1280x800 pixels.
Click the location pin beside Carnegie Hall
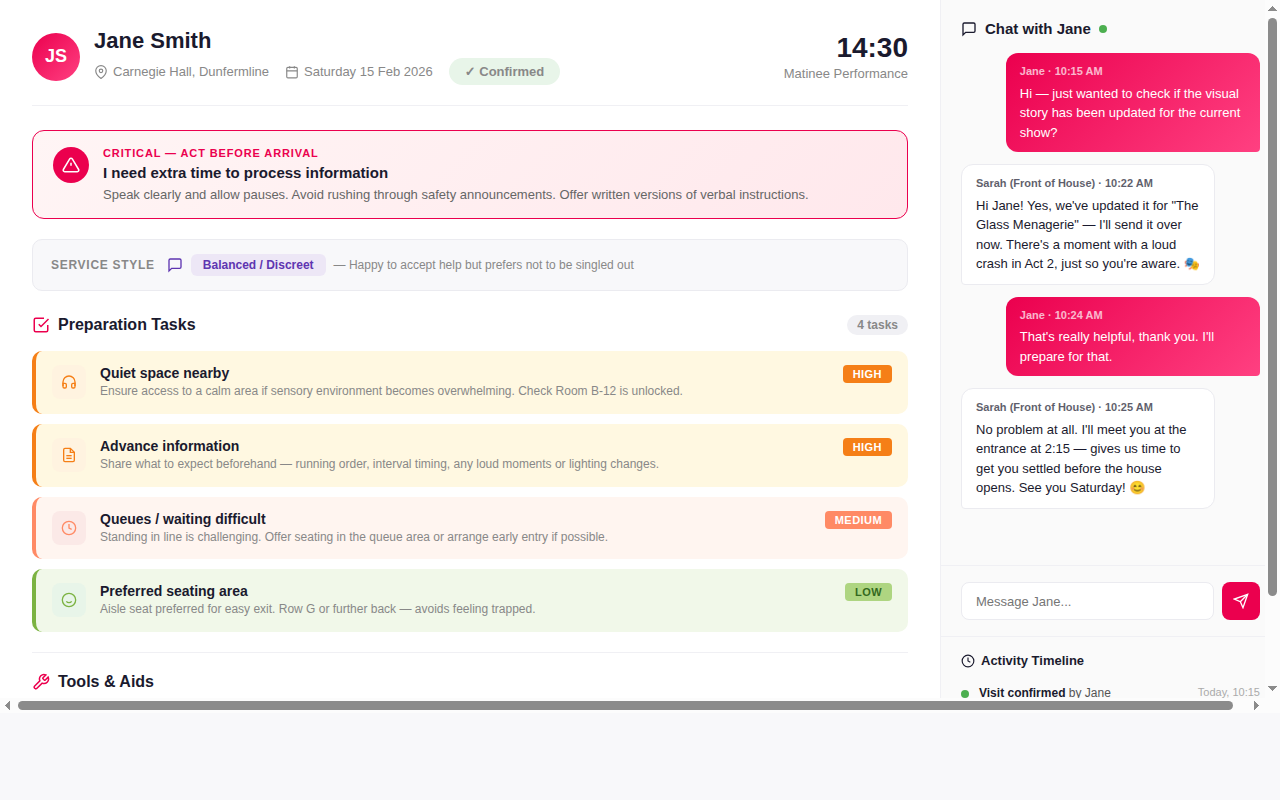pos(101,71)
